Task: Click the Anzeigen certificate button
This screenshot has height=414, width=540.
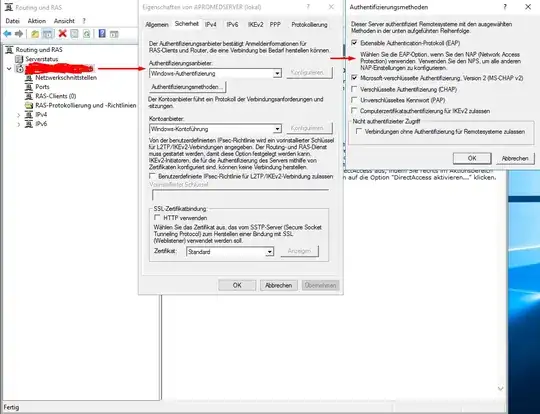Action: coord(299,251)
